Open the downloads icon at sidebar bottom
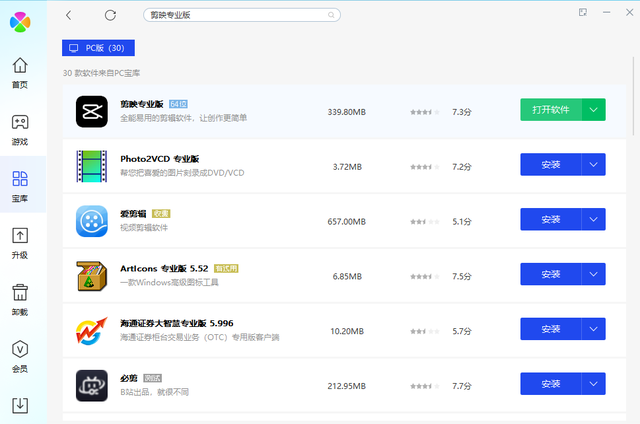 click(20, 405)
